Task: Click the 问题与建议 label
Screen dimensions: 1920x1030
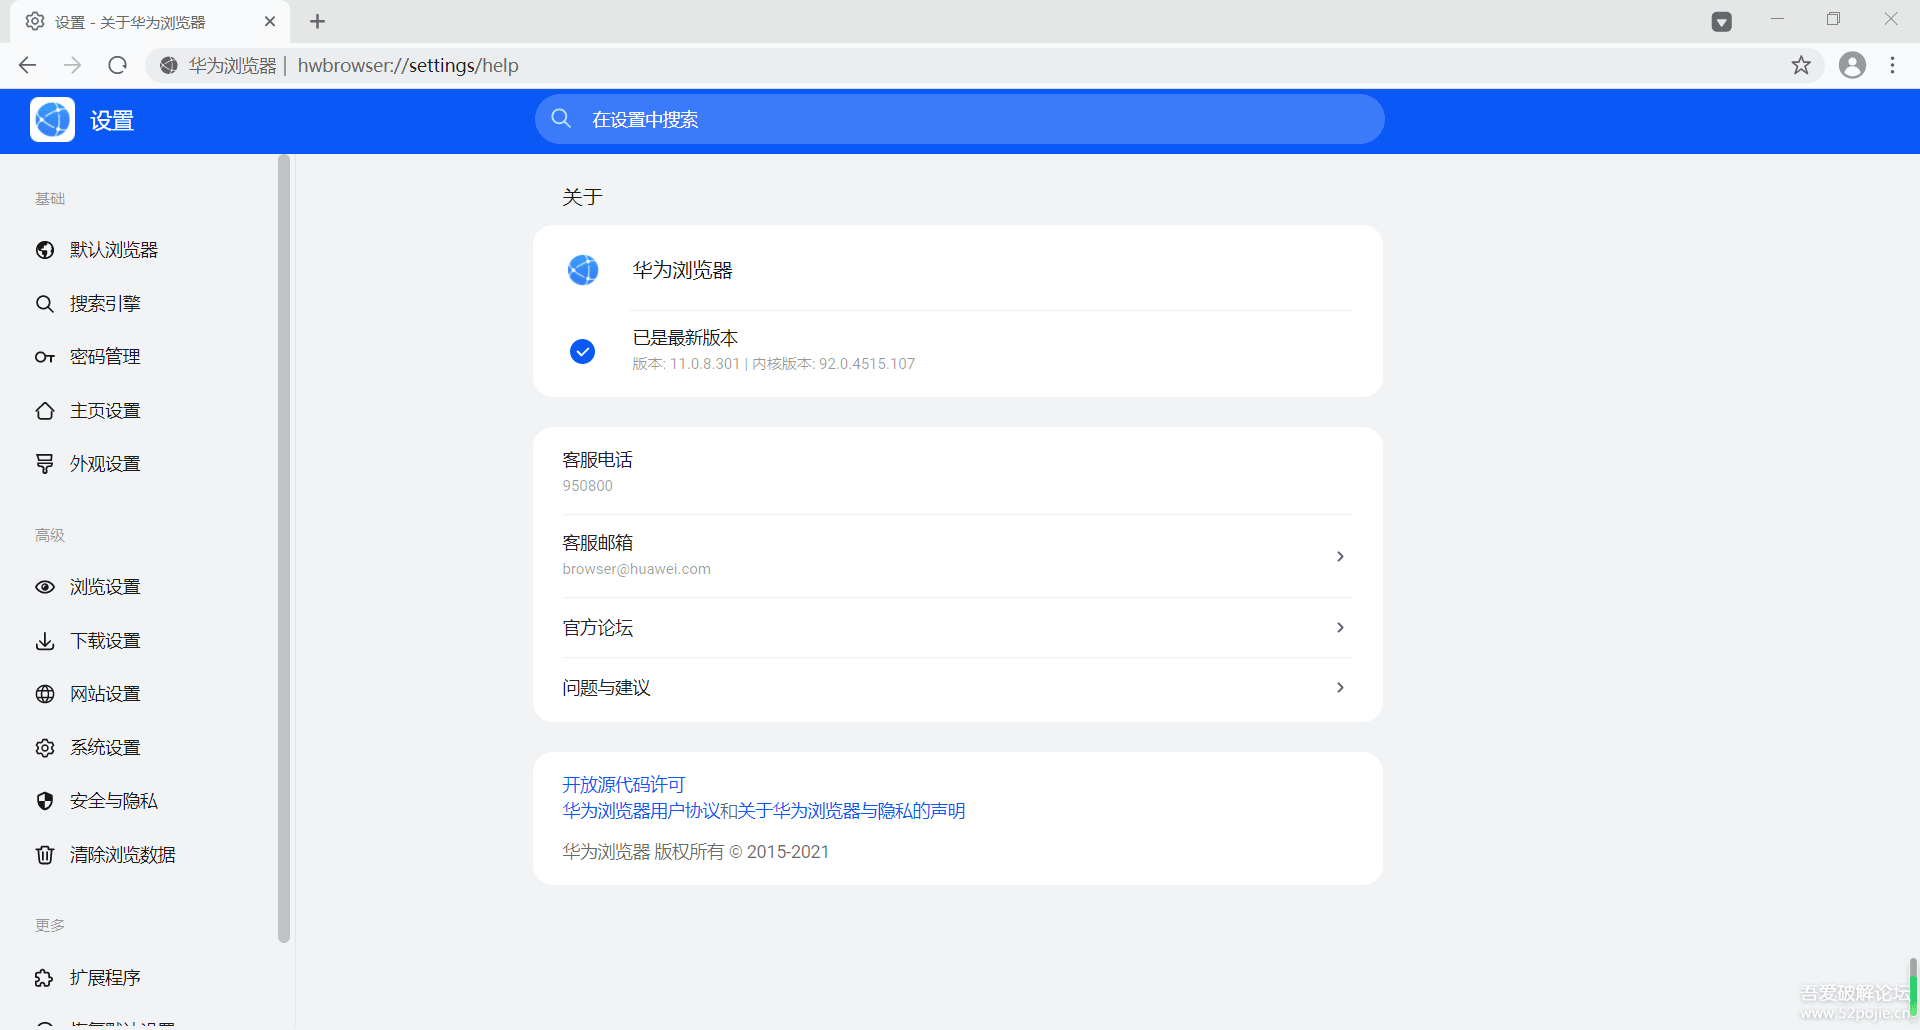Action: [606, 688]
